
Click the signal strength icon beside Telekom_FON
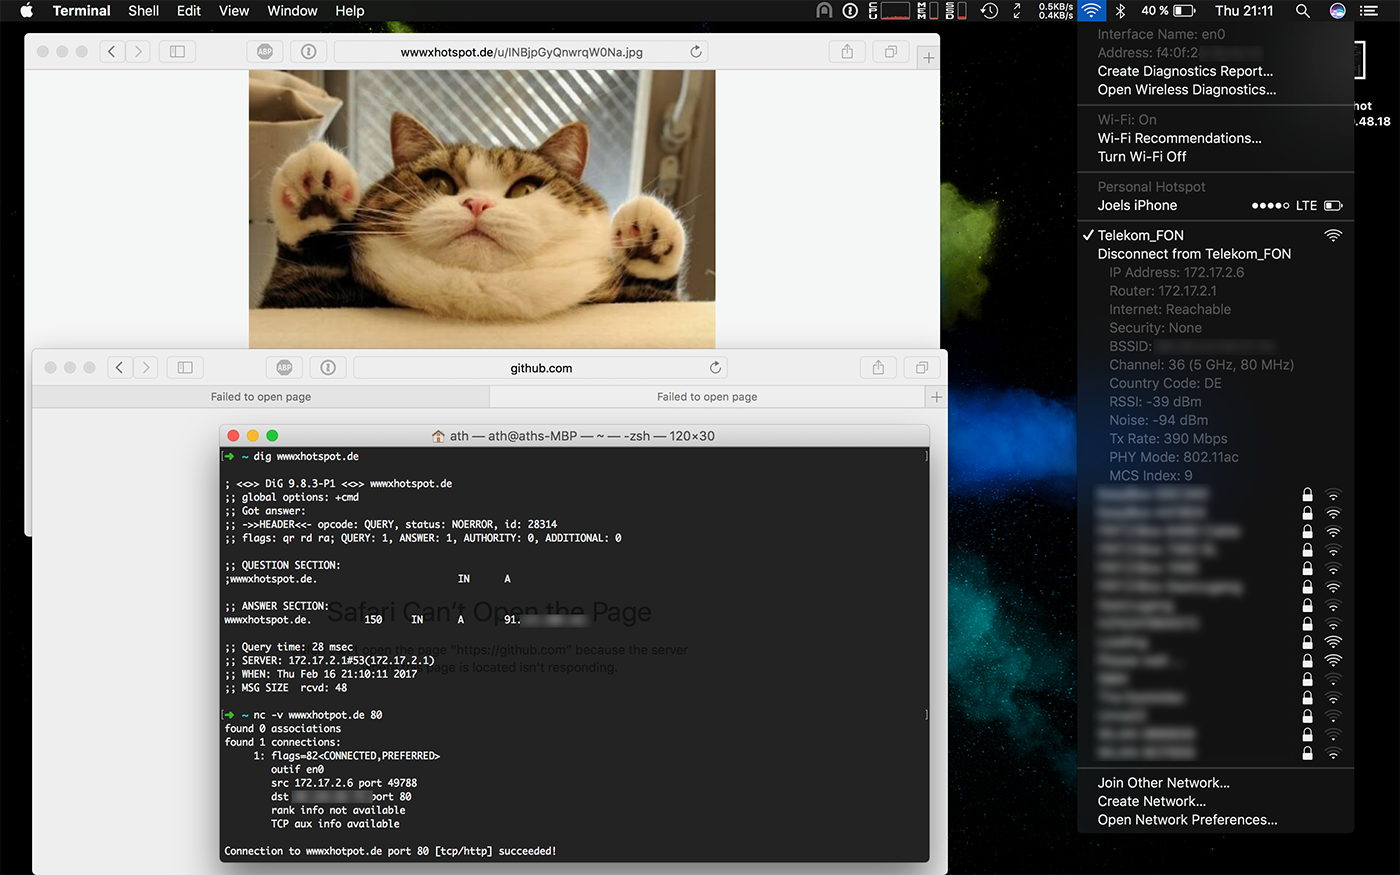pos(1332,235)
